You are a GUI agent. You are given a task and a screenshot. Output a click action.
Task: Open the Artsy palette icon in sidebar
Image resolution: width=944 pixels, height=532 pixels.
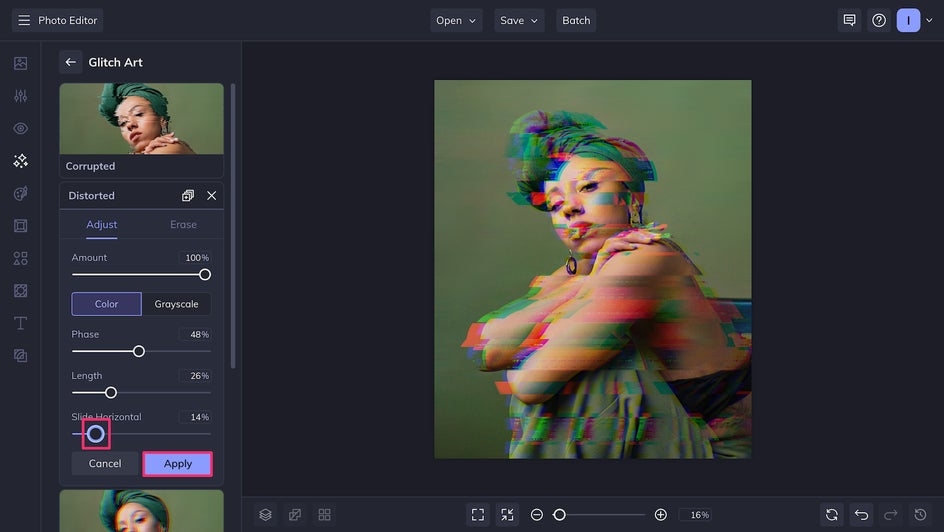coord(20,193)
